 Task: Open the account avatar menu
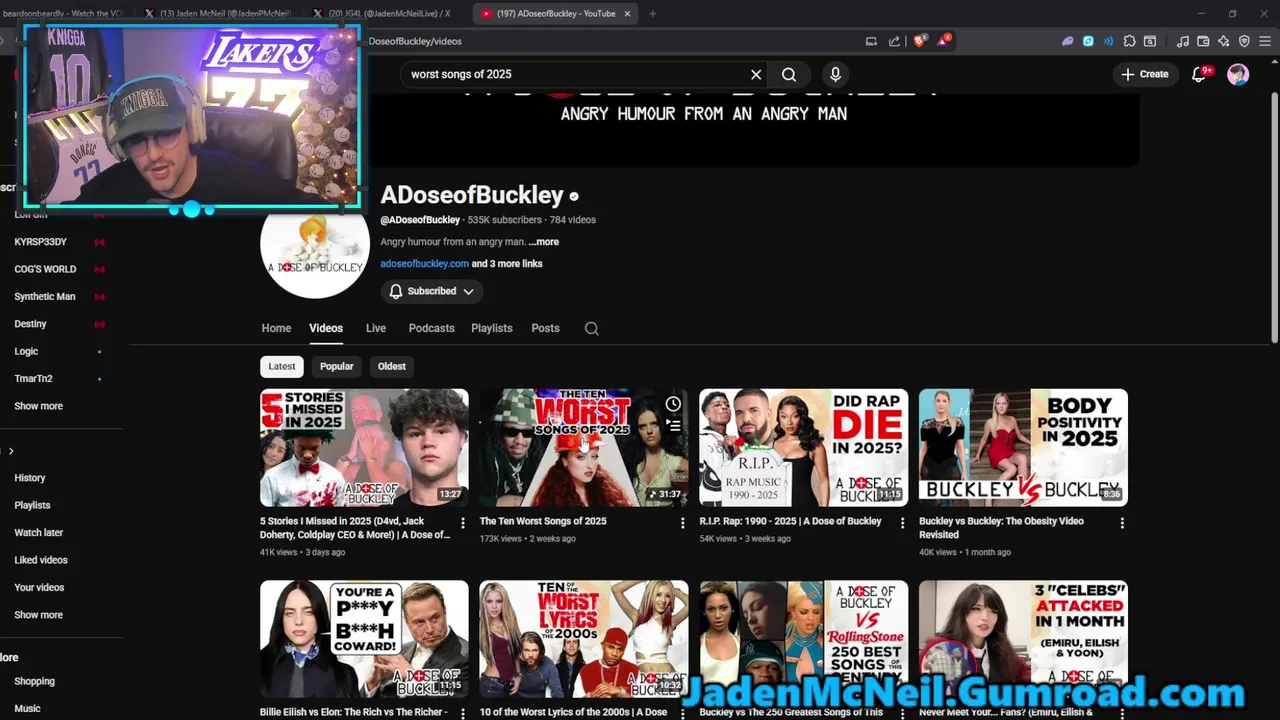(1238, 74)
